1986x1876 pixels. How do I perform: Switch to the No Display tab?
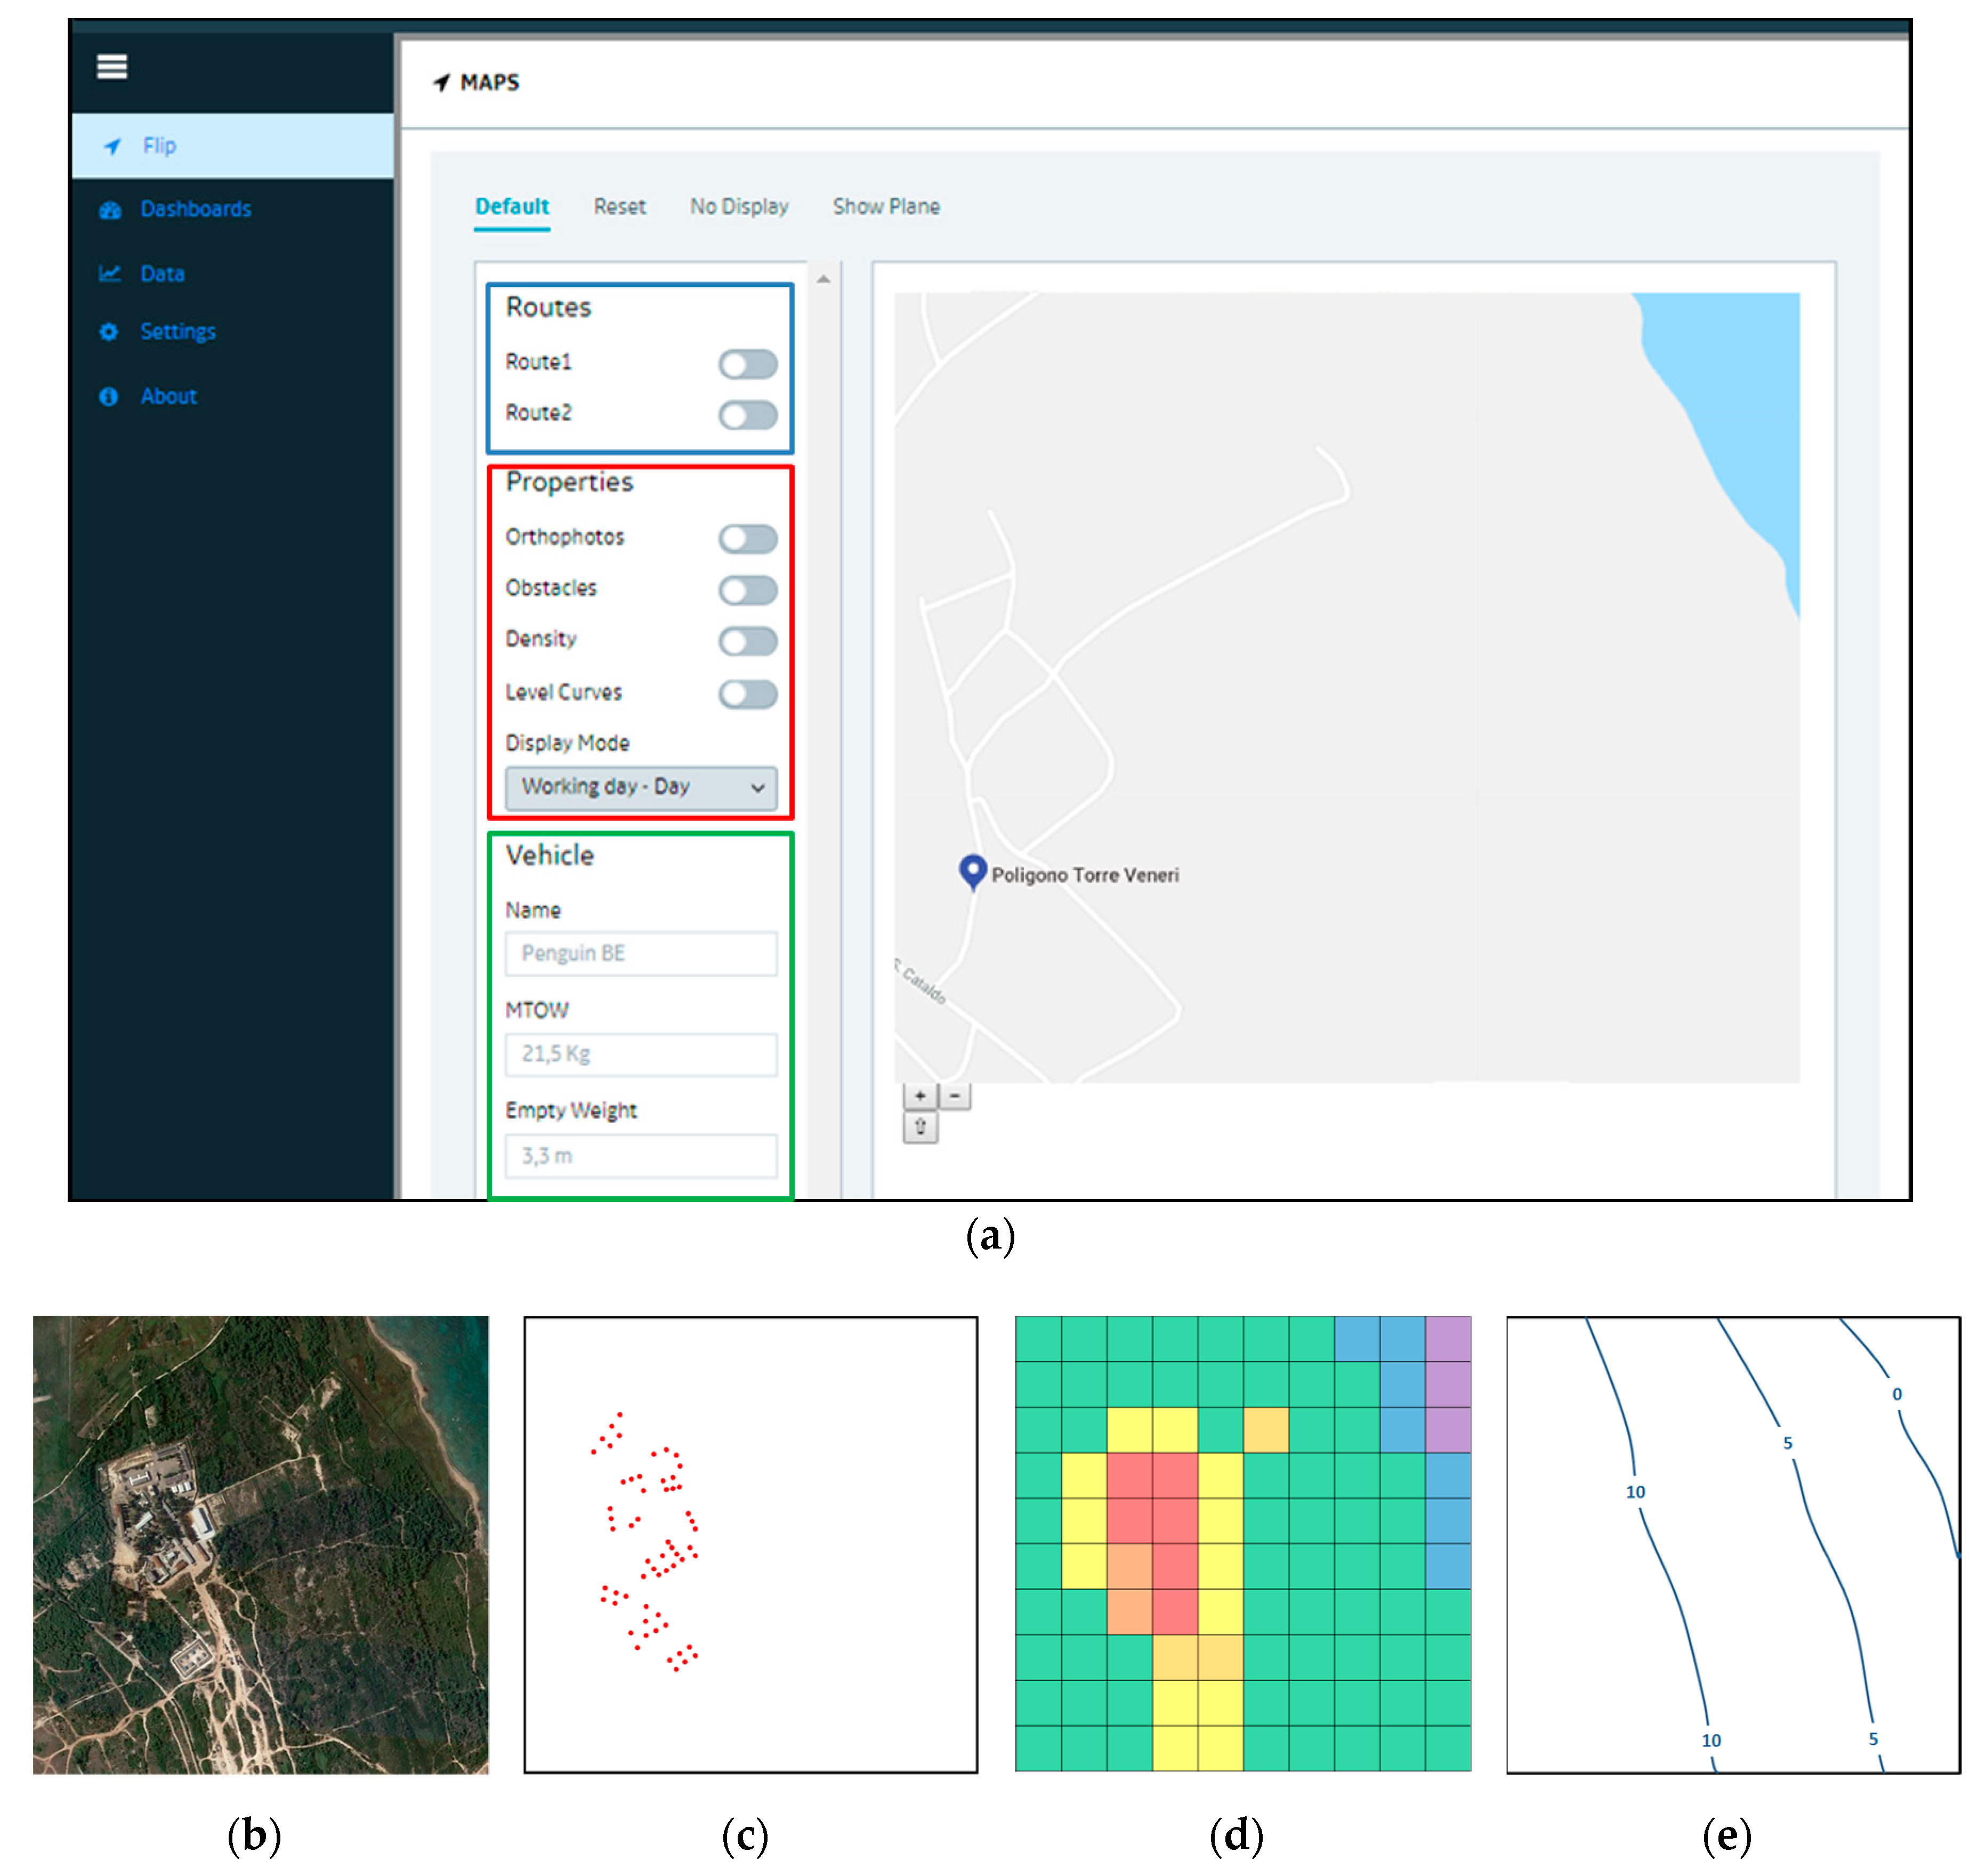[739, 207]
